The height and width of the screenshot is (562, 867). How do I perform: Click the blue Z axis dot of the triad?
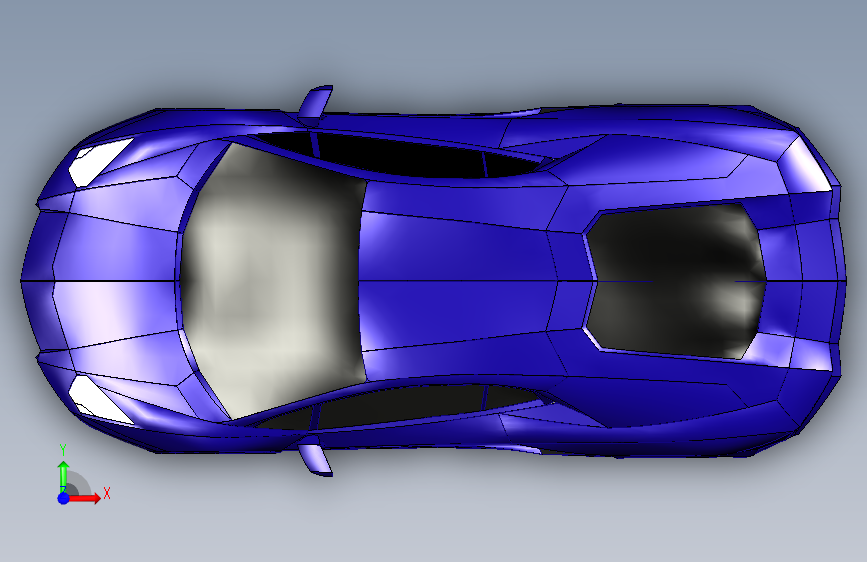[x=64, y=498]
